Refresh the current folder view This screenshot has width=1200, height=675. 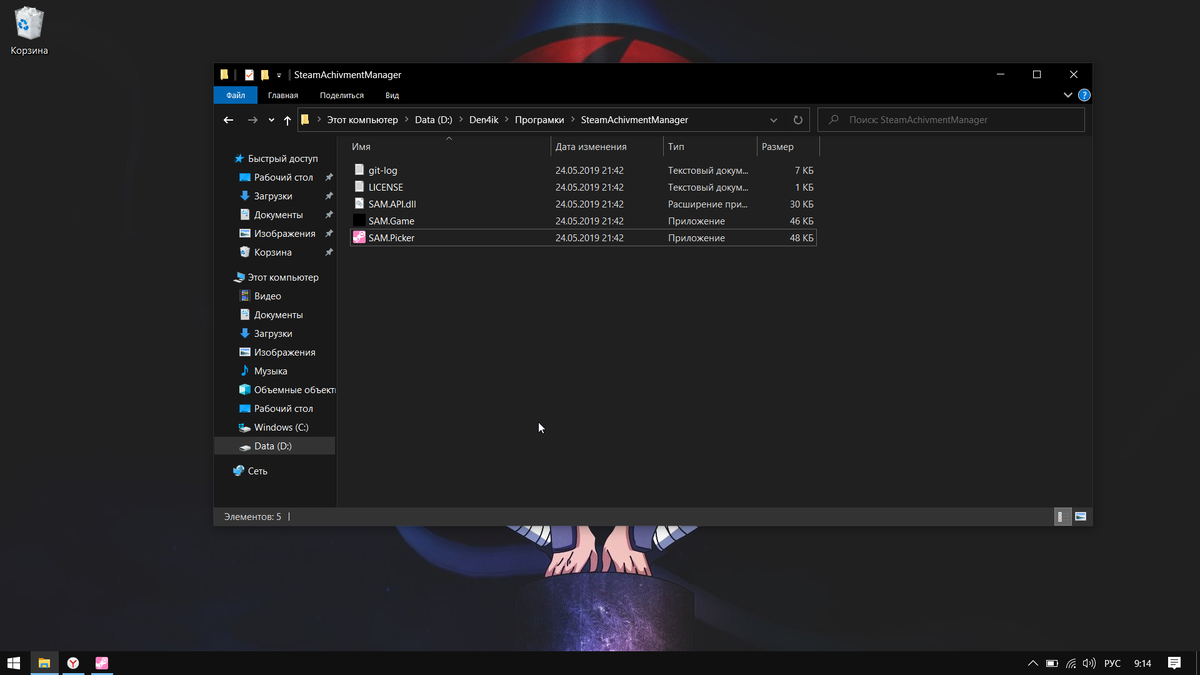click(x=798, y=120)
